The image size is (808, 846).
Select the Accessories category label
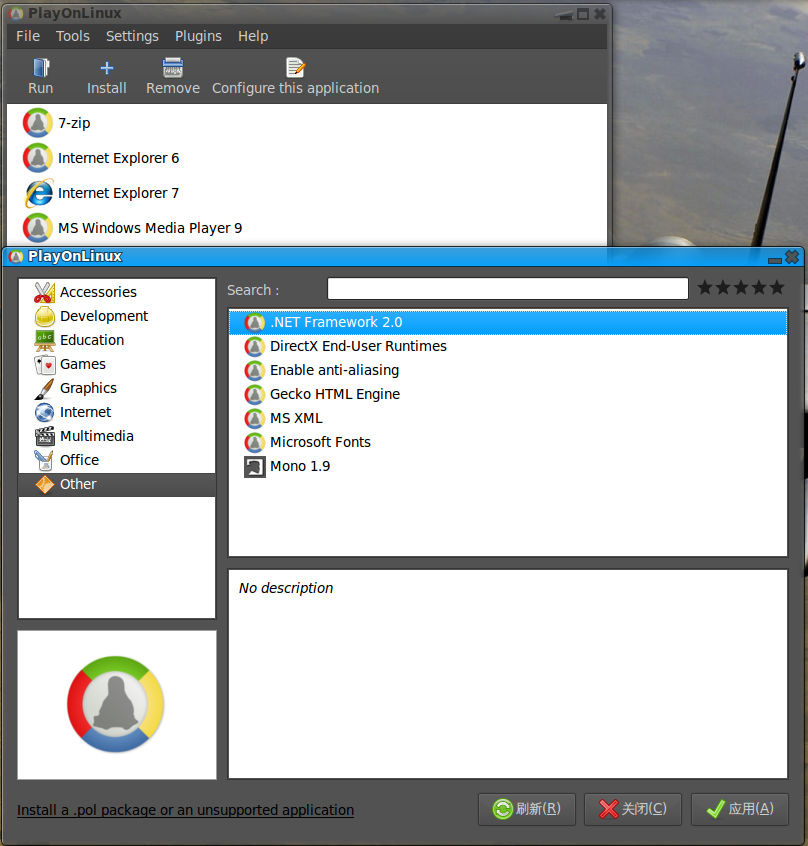98,292
